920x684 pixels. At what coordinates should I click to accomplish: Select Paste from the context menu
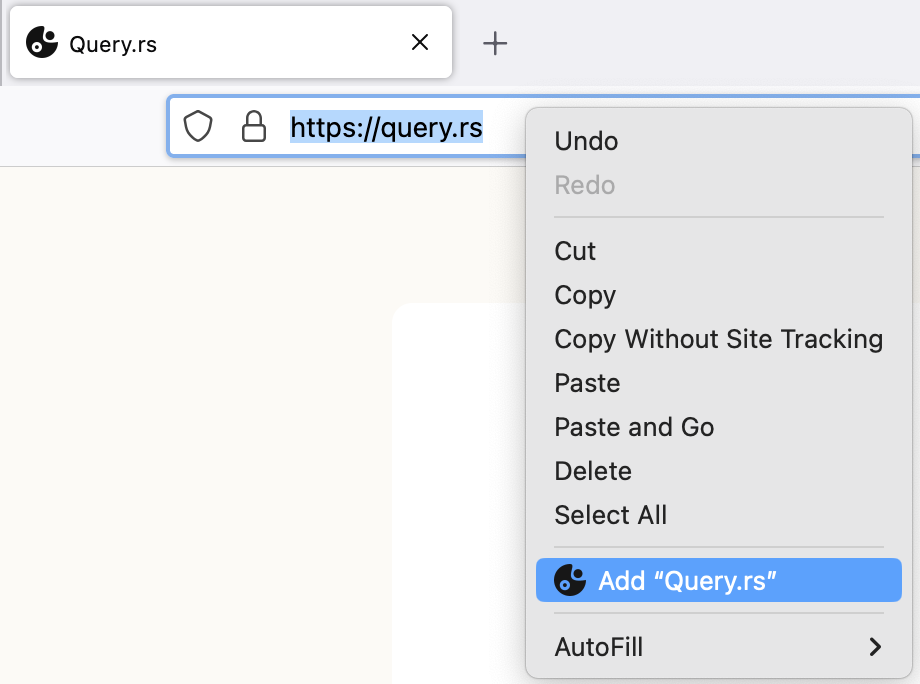coord(587,383)
